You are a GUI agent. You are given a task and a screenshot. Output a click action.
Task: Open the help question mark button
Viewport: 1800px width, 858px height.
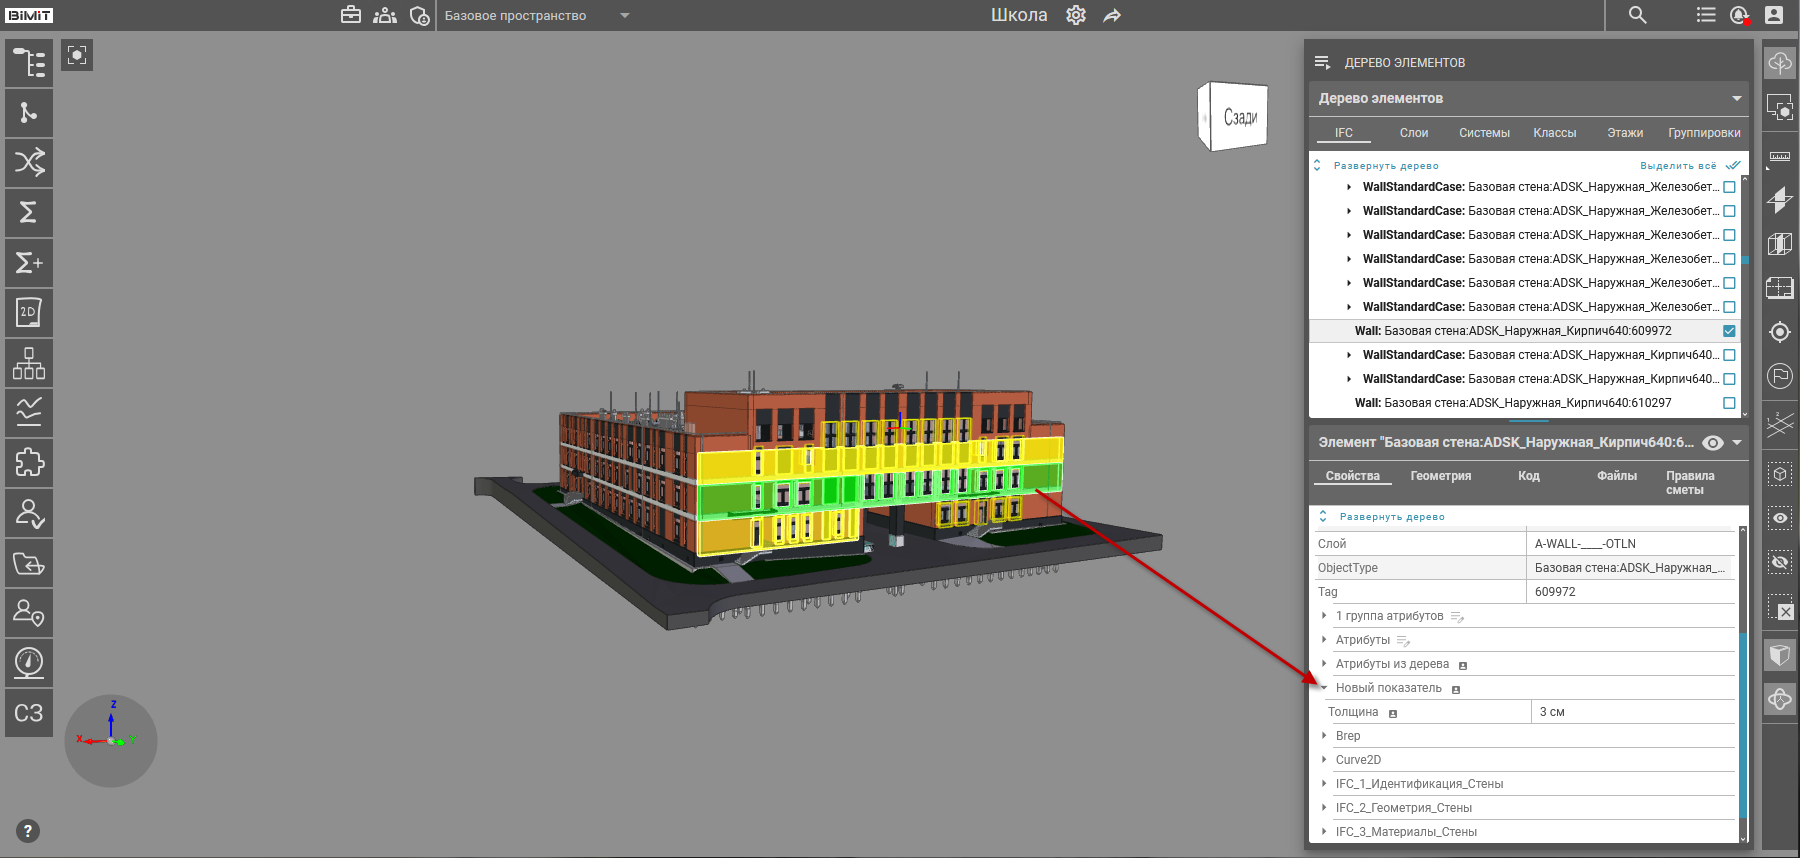[x=28, y=831]
